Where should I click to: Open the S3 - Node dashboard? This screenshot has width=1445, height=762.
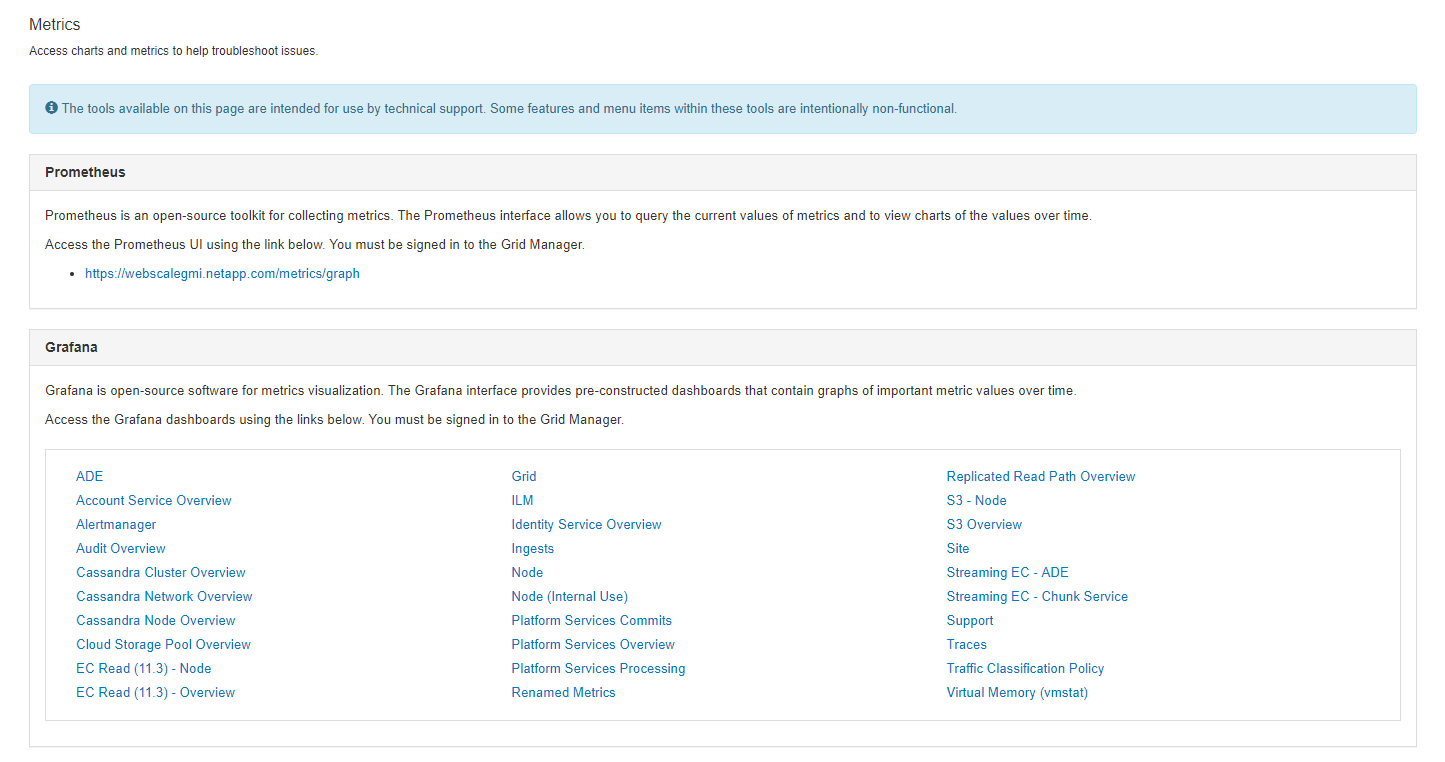point(977,500)
